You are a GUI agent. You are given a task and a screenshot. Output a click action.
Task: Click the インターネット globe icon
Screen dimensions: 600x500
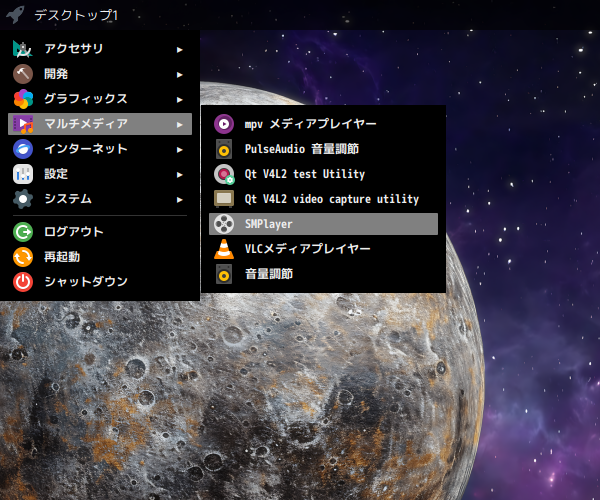[23, 149]
